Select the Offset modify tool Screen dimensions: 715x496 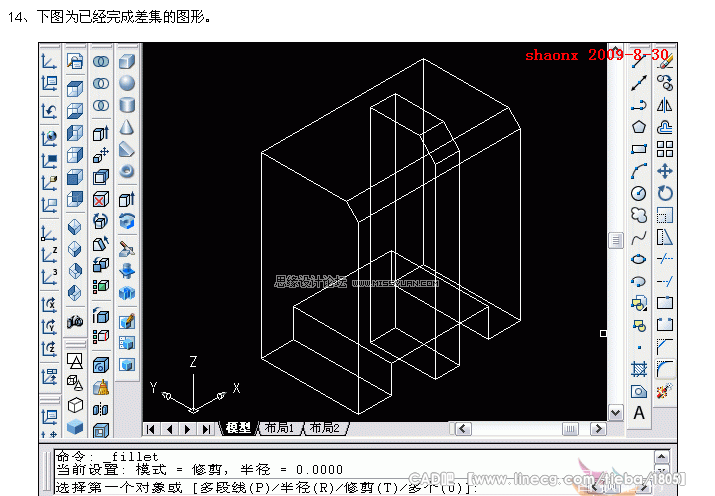pos(665,127)
